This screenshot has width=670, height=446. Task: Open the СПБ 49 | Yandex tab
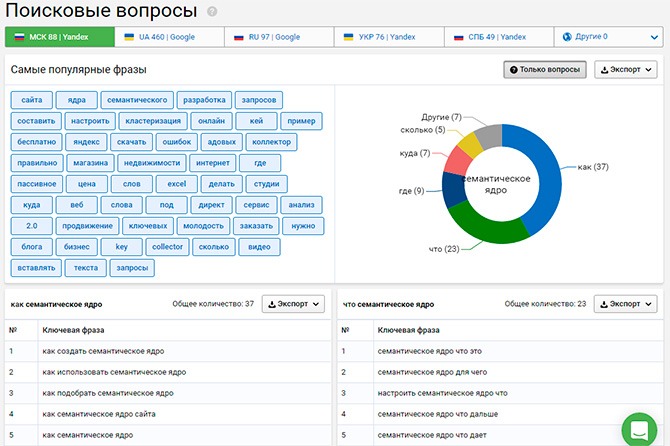(499, 37)
